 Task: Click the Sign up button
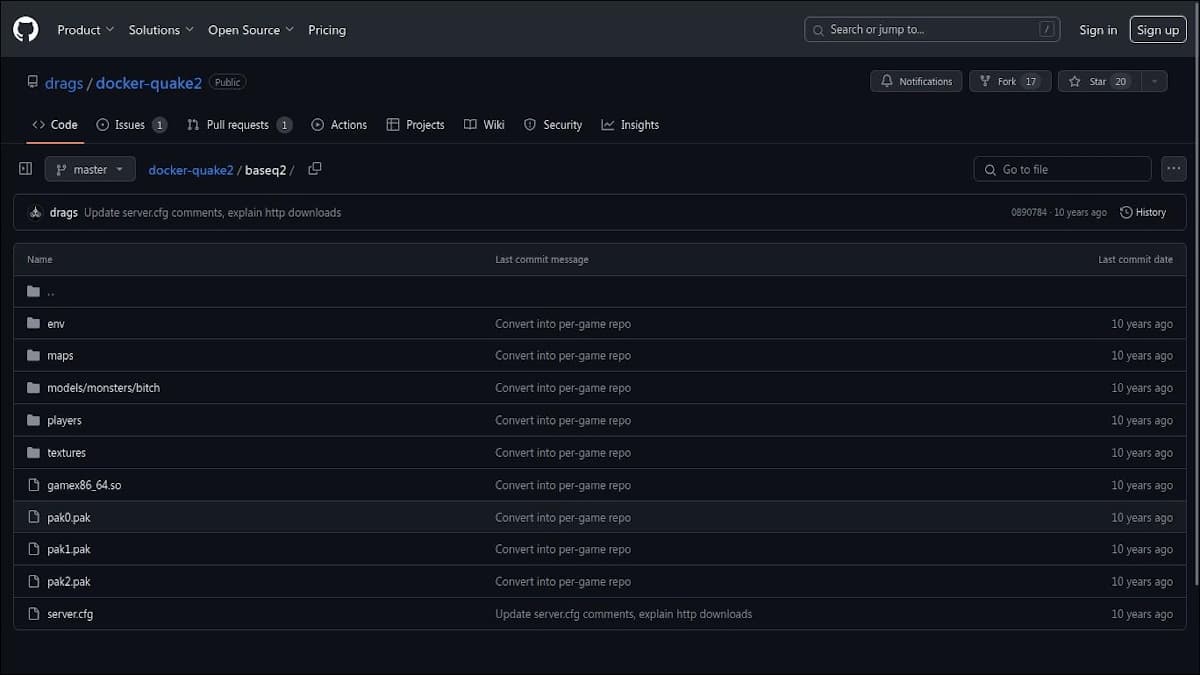click(1158, 30)
